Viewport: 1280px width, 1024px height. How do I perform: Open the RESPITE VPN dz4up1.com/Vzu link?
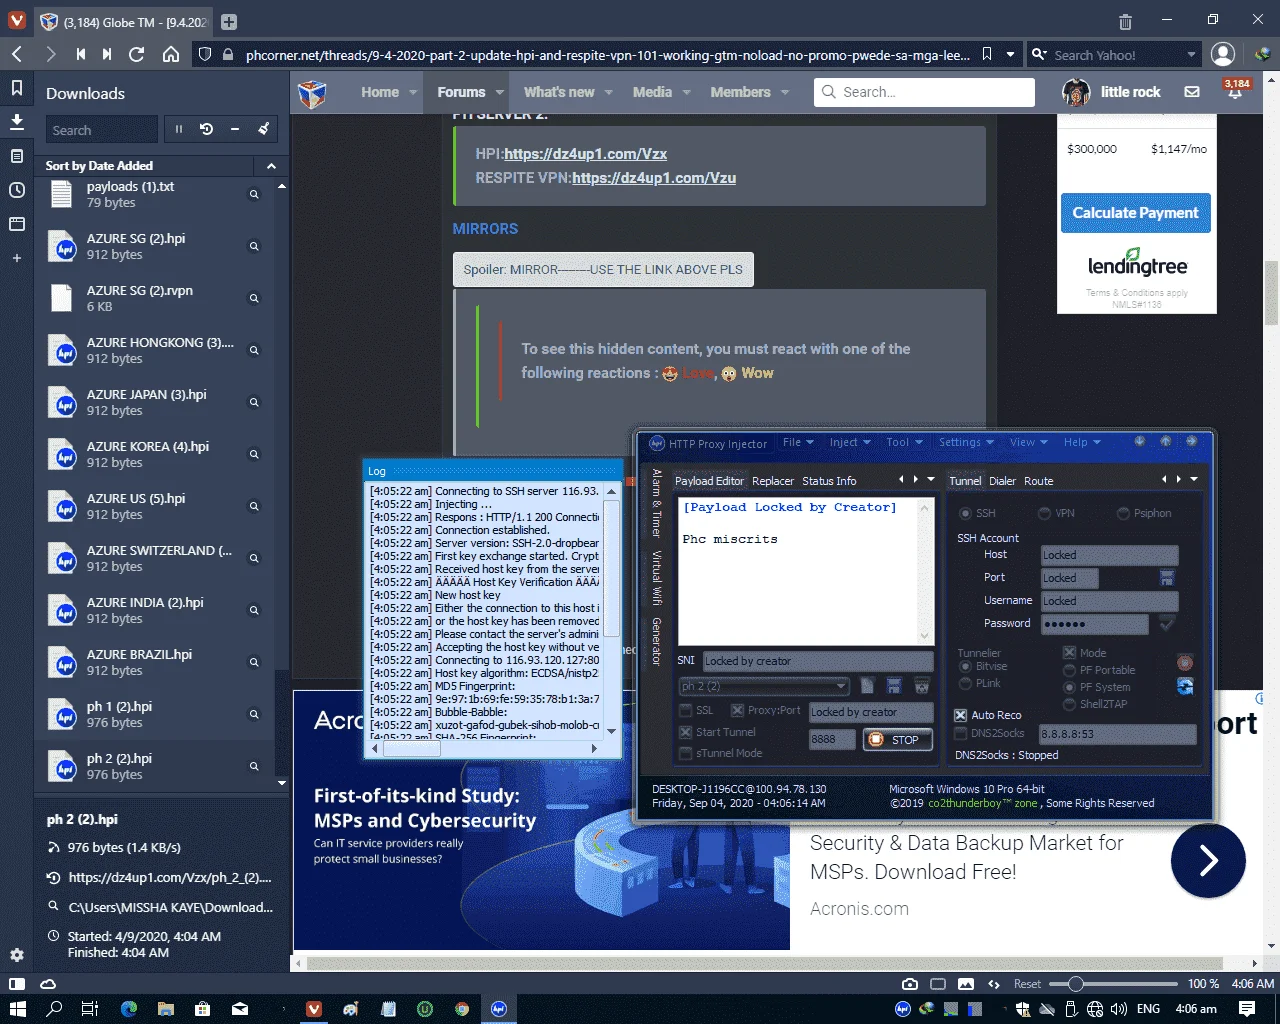pos(654,178)
